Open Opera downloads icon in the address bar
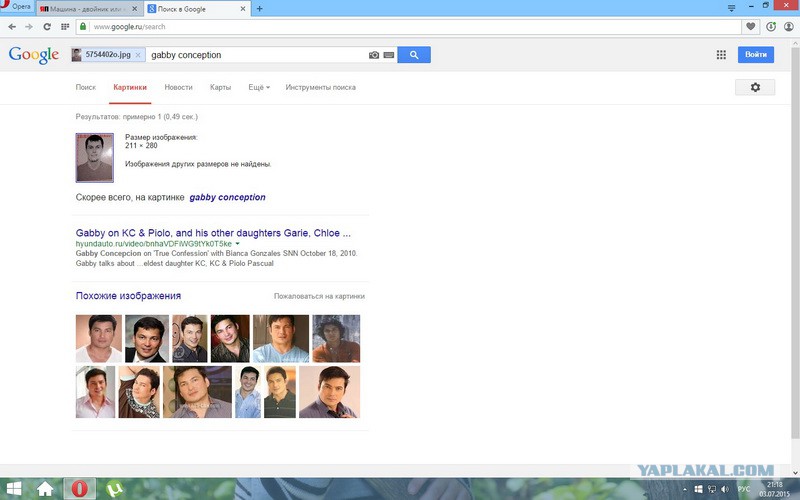Viewport: 800px width, 500px height. tap(771, 27)
